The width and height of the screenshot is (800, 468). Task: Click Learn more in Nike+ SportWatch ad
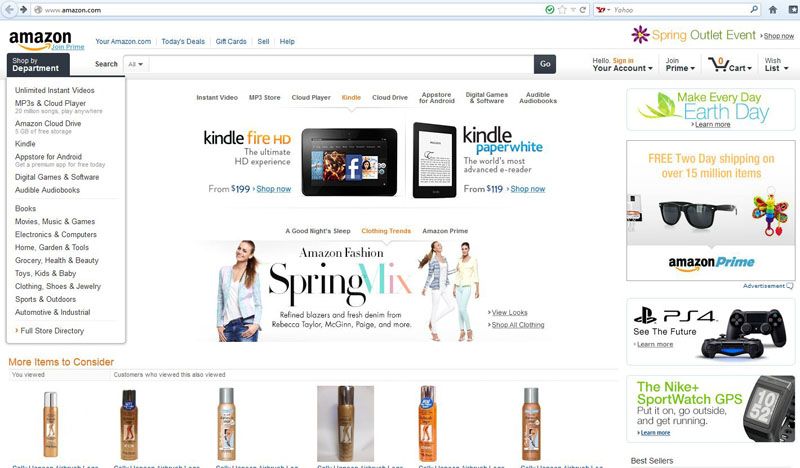tap(655, 433)
